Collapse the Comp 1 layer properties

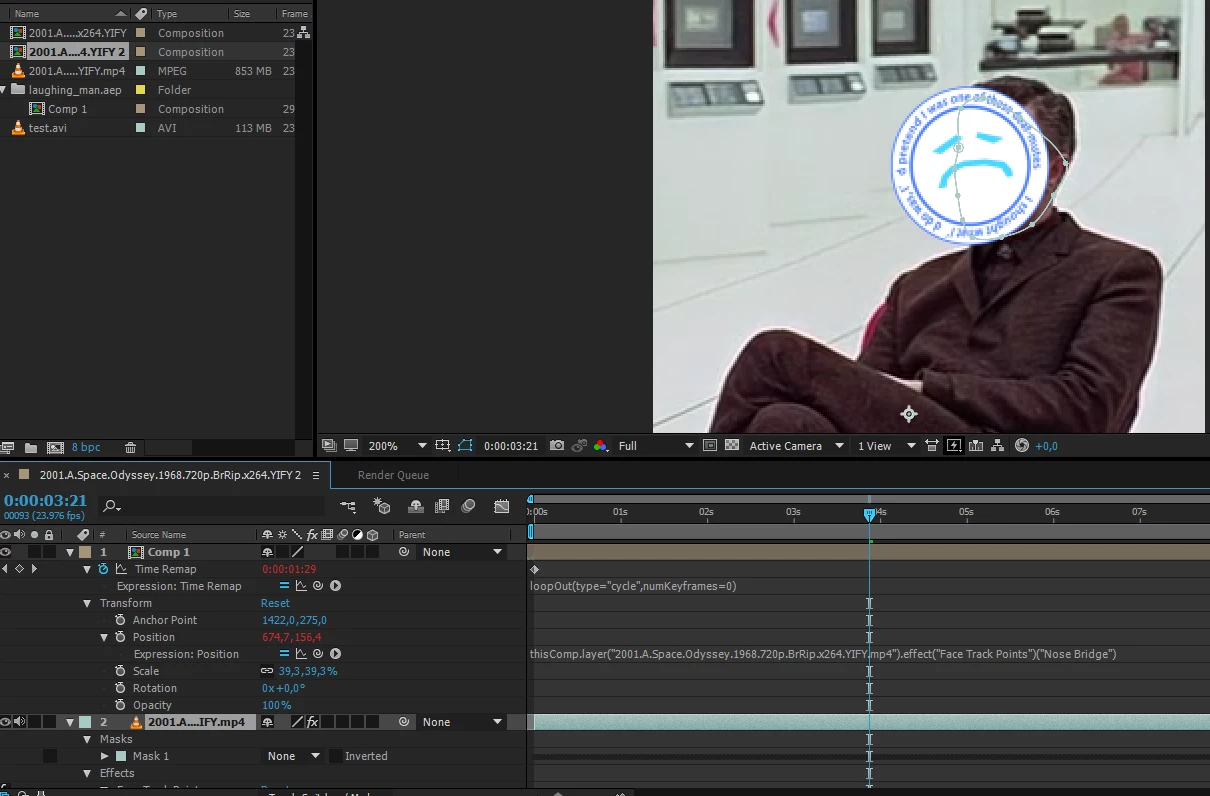point(70,552)
